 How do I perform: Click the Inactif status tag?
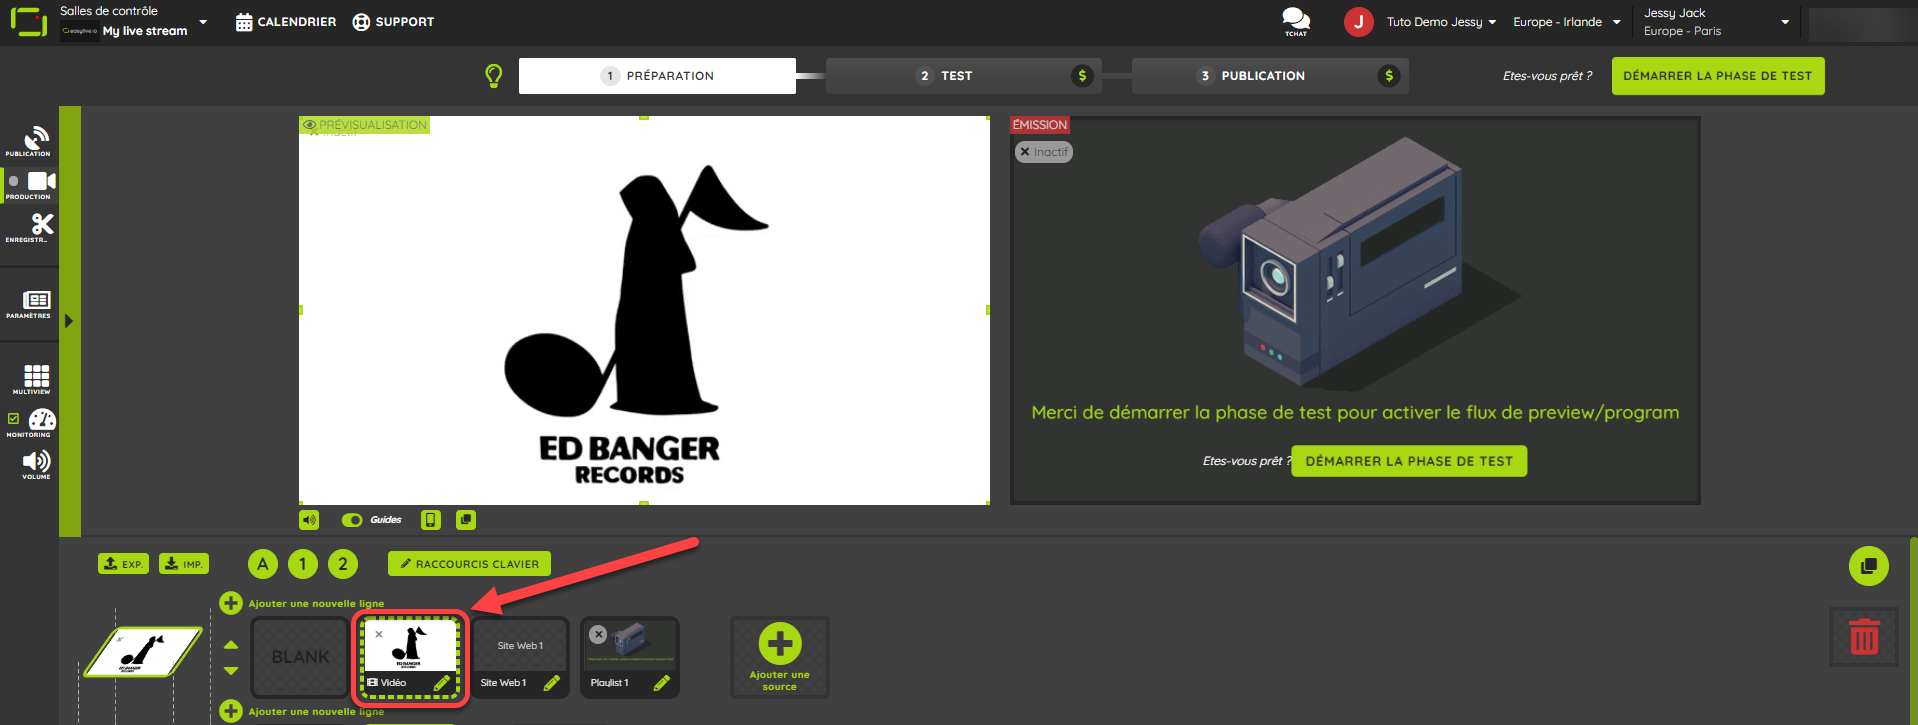click(1044, 152)
